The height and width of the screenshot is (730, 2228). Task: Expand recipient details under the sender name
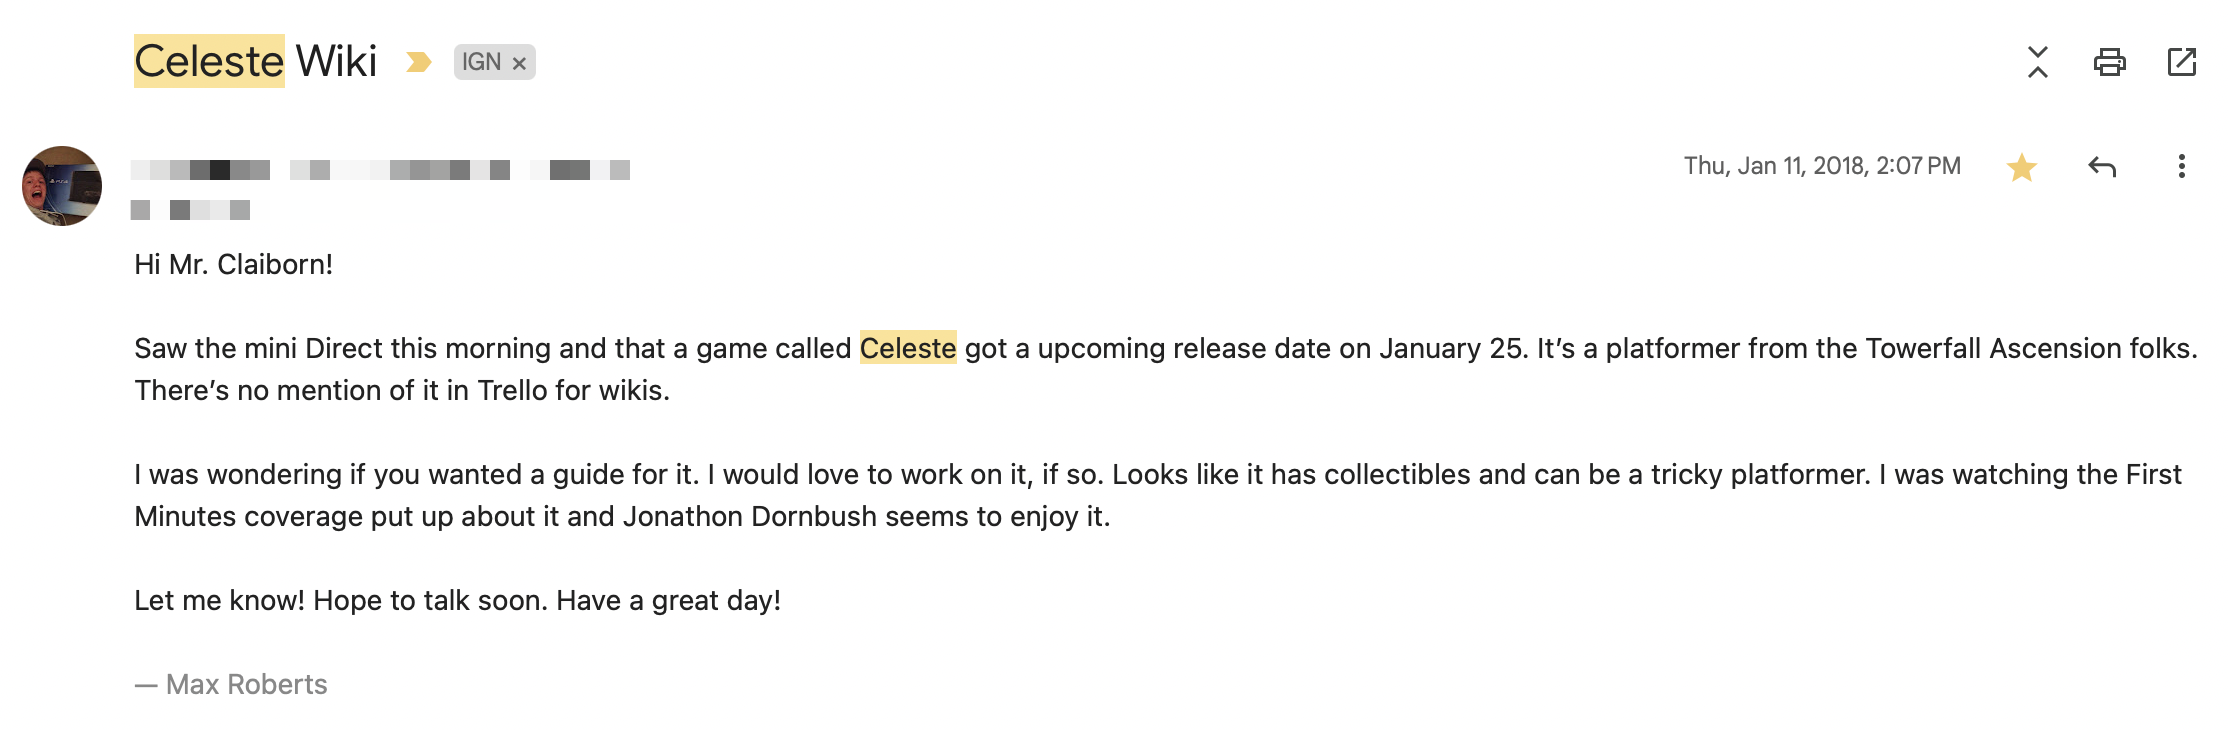[190, 210]
